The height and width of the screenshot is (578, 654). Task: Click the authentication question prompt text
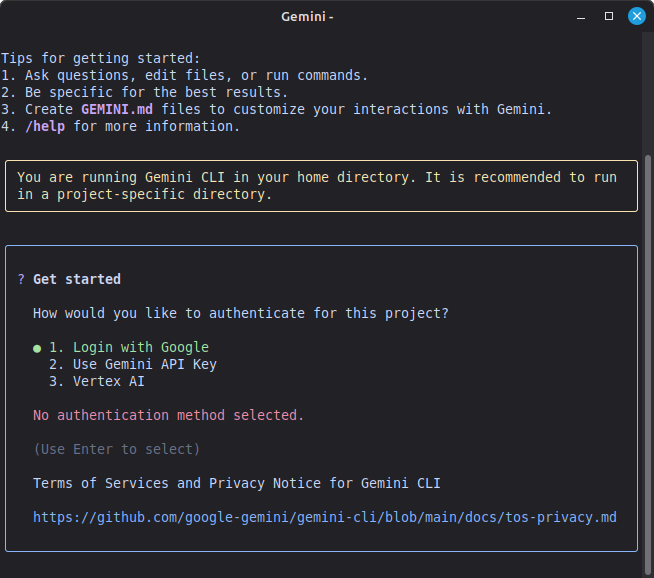pos(240,313)
